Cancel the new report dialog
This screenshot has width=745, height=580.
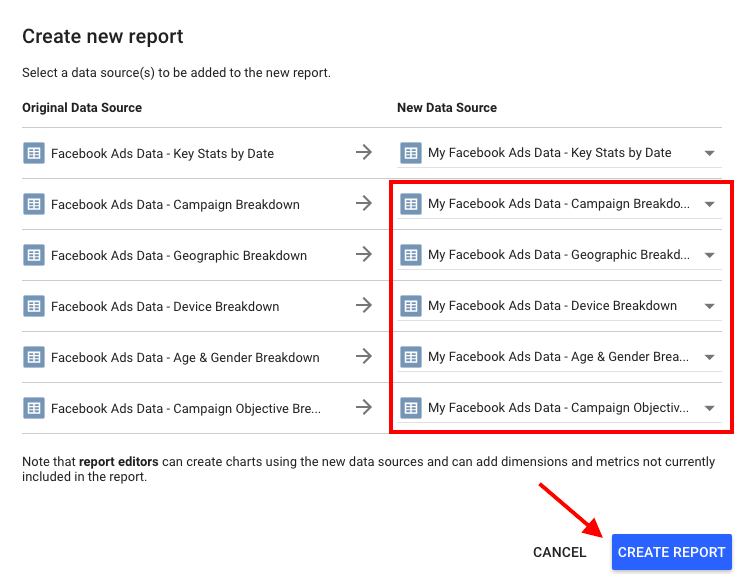coord(559,552)
